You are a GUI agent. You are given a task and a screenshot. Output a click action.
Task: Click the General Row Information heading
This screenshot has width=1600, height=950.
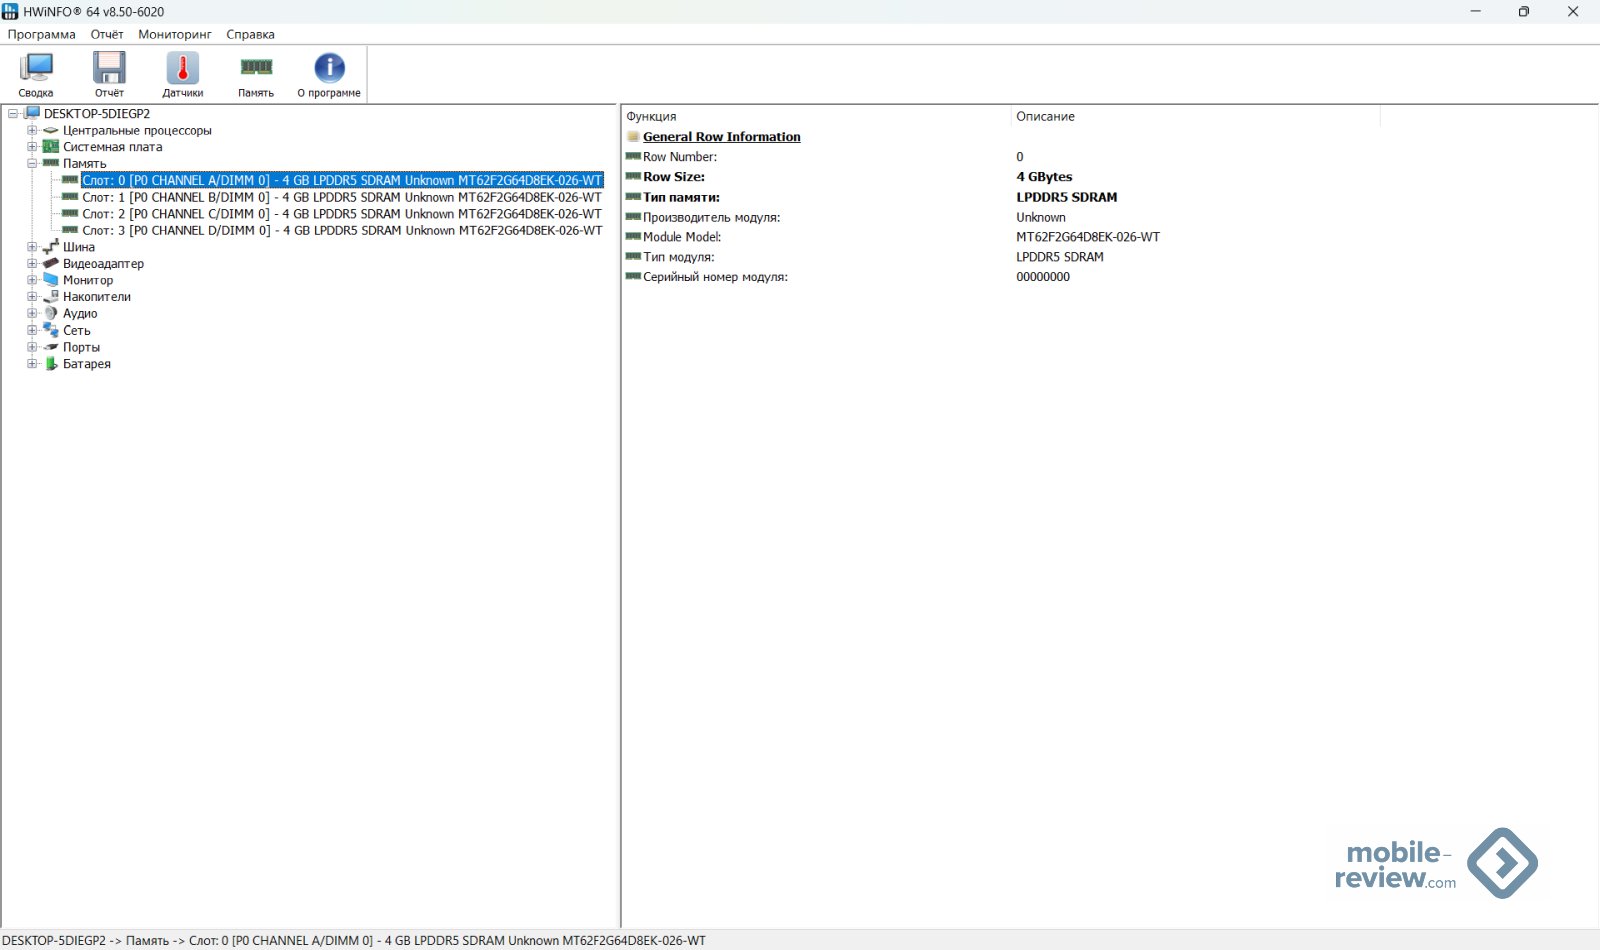[722, 137]
